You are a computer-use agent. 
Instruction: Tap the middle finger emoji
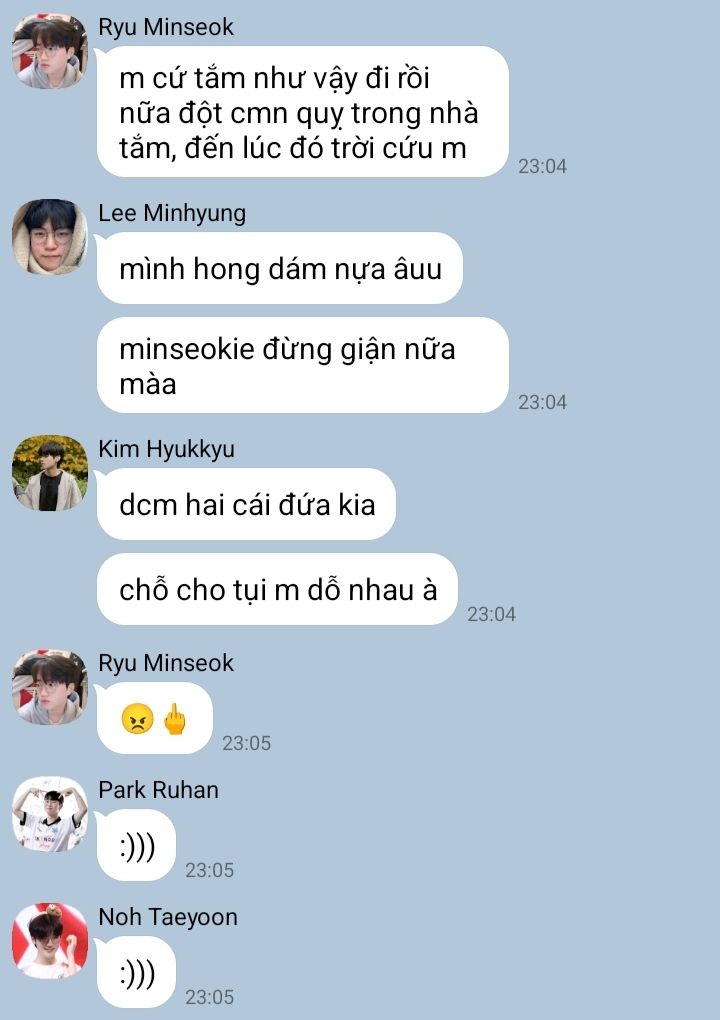click(174, 719)
